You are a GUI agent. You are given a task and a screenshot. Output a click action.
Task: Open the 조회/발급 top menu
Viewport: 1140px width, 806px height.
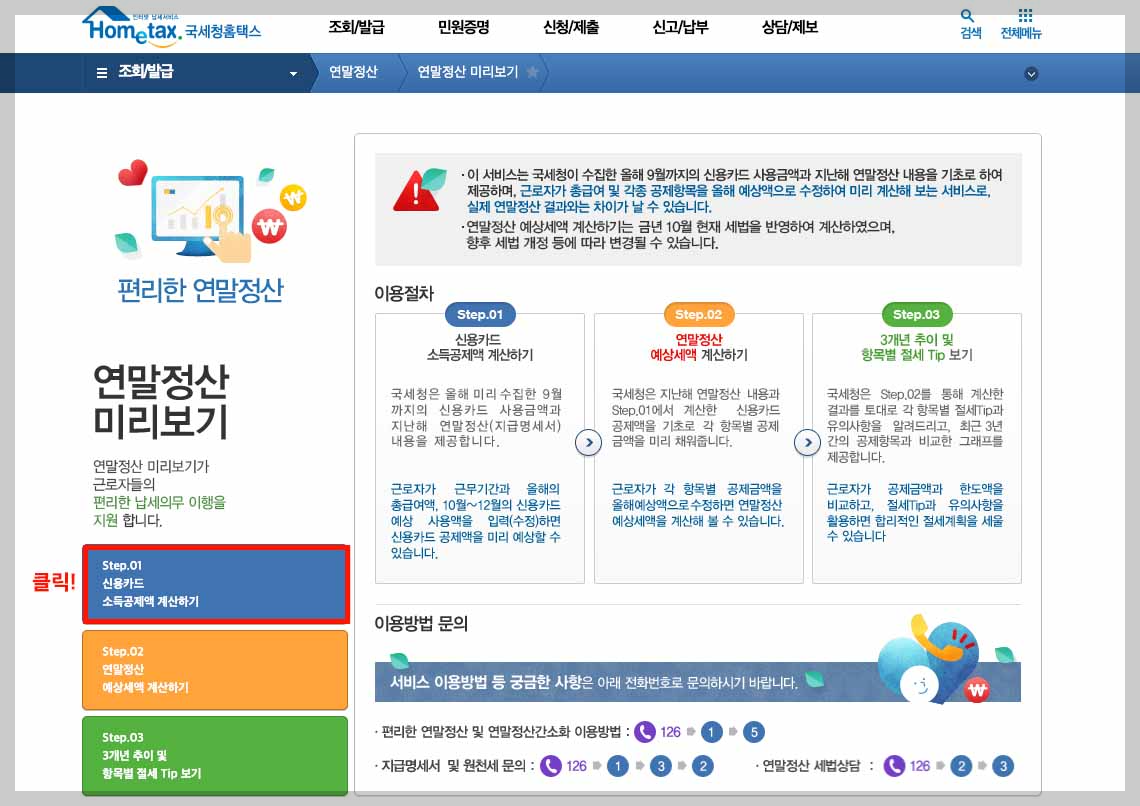[356, 28]
